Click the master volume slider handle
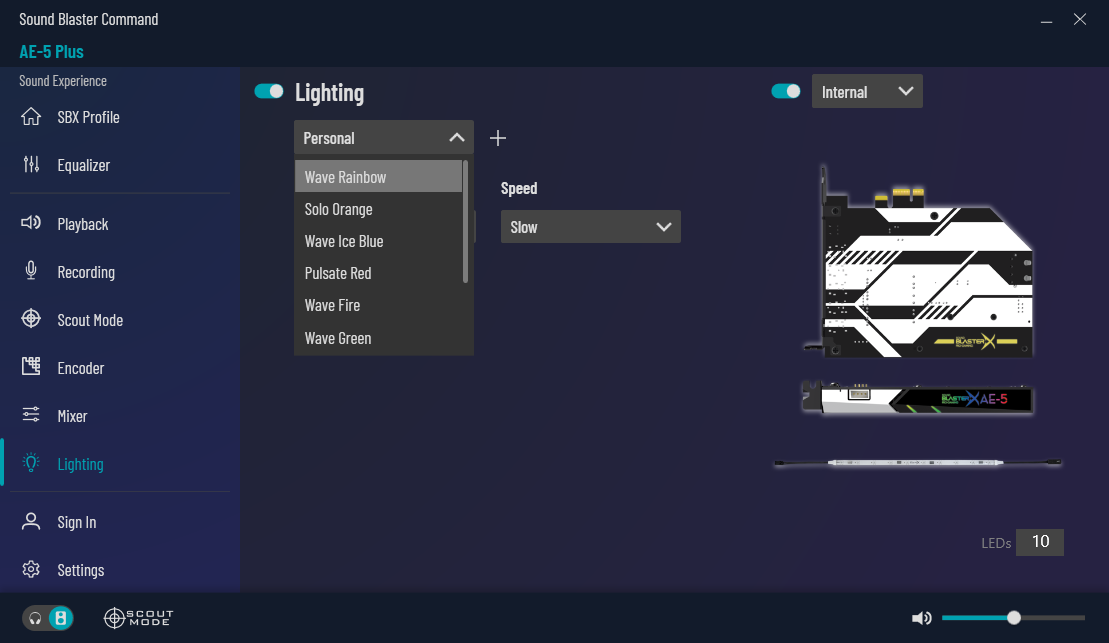This screenshot has height=643, width=1109. pyautogui.click(x=1014, y=618)
